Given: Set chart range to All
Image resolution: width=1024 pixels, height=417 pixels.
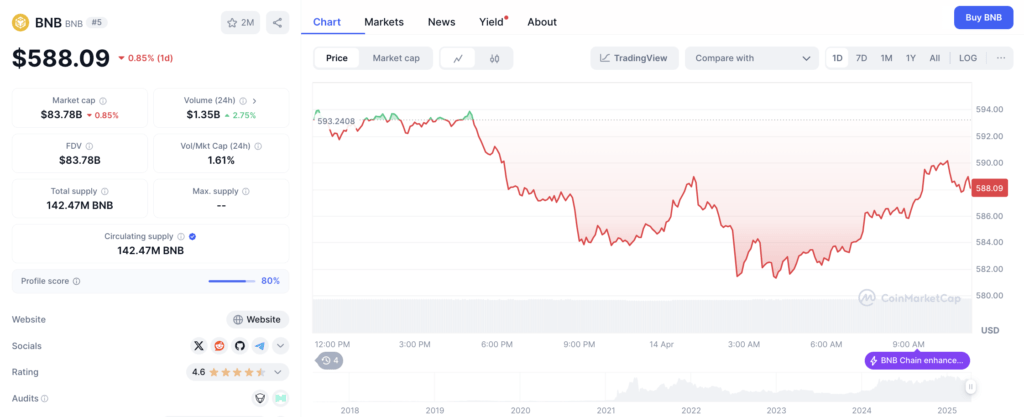Looking at the screenshot, I should pos(935,58).
